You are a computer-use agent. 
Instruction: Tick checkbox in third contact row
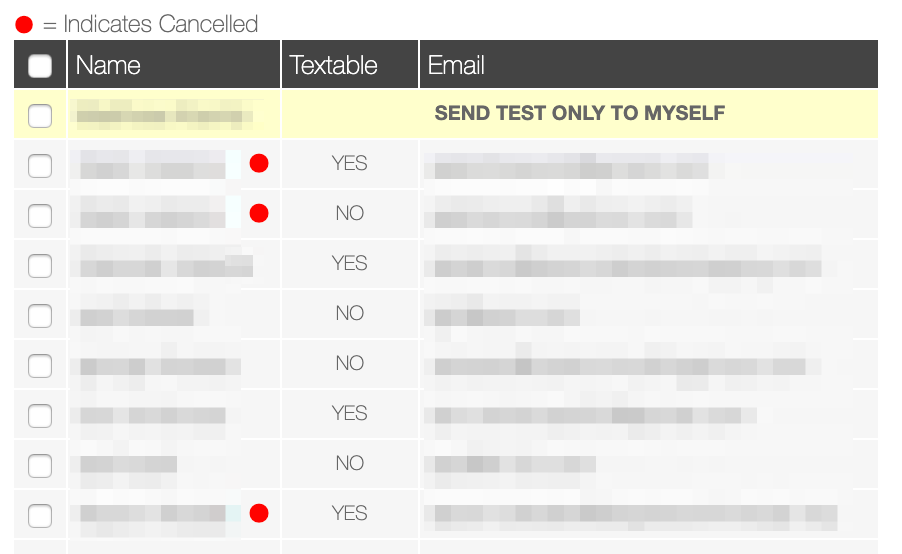[40, 266]
